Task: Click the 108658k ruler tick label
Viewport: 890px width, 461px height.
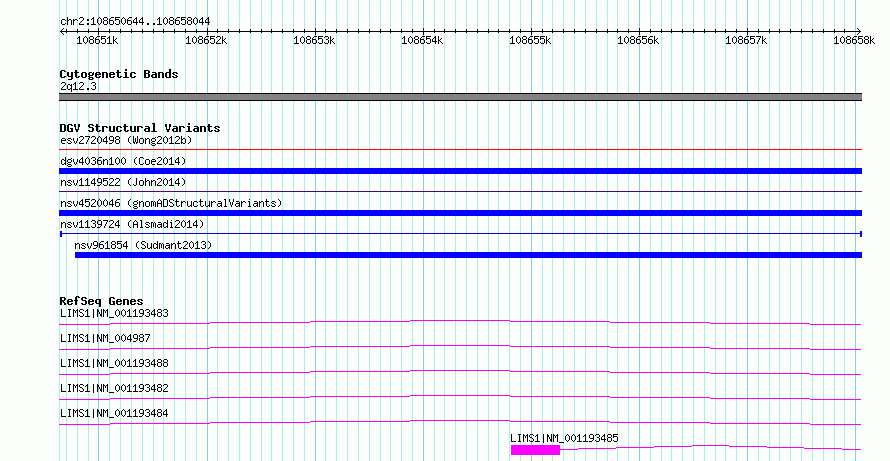Action: click(854, 40)
